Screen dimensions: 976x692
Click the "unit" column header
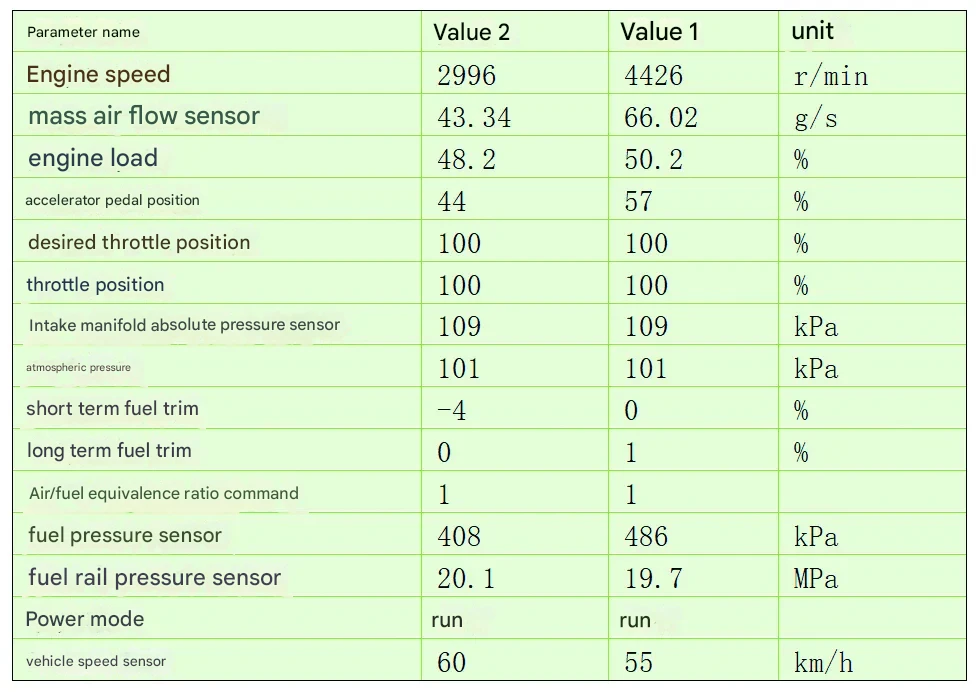812,31
